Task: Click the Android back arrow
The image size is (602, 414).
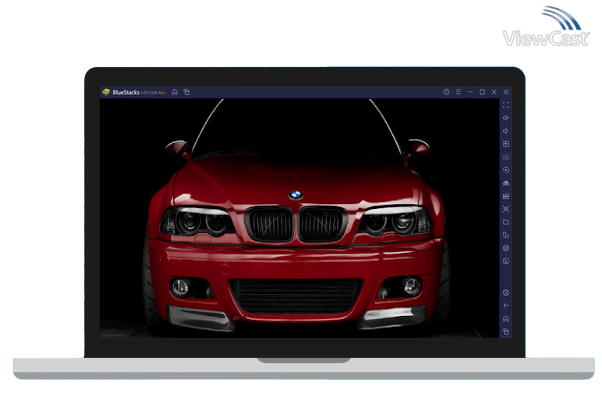Action: pyautogui.click(x=506, y=306)
